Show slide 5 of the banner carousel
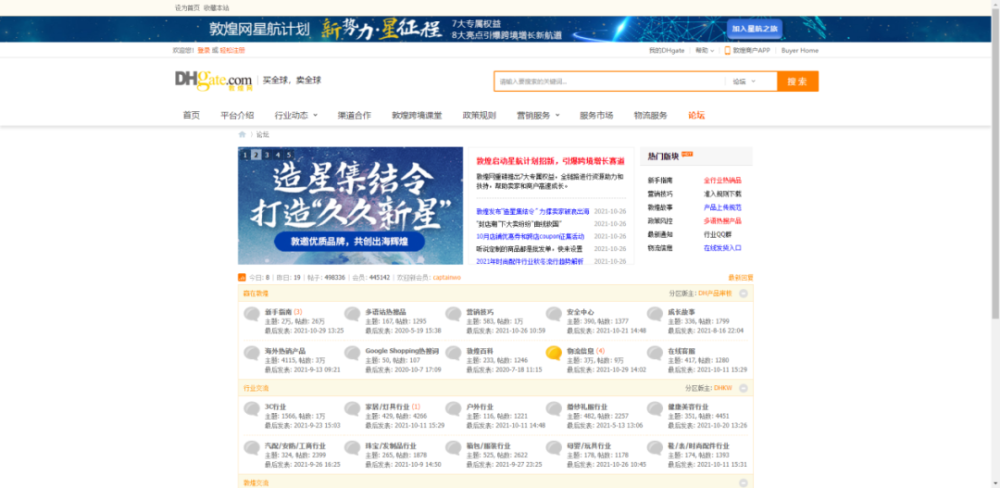This screenshot has width=1000, height=488. point(288,154)
